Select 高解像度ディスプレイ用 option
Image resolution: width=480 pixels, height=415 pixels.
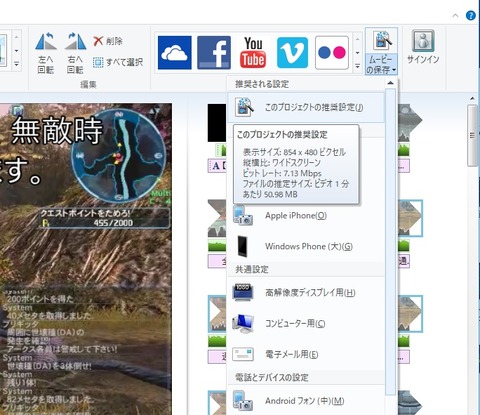306,293
